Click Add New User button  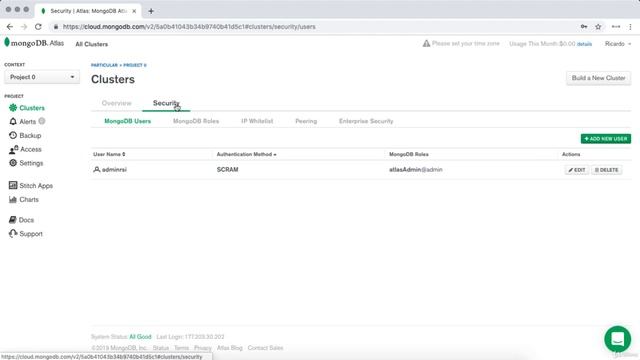coord(606,139)
